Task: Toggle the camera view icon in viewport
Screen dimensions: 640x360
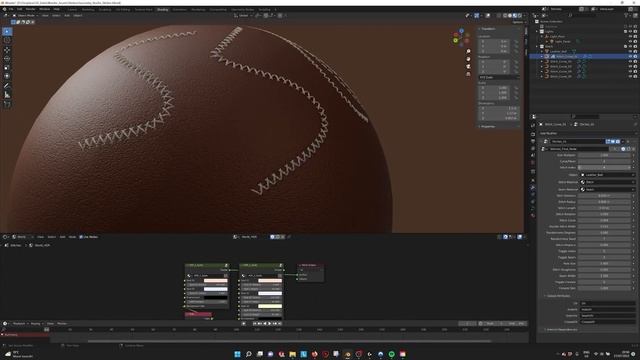Action: coord(468,67)
